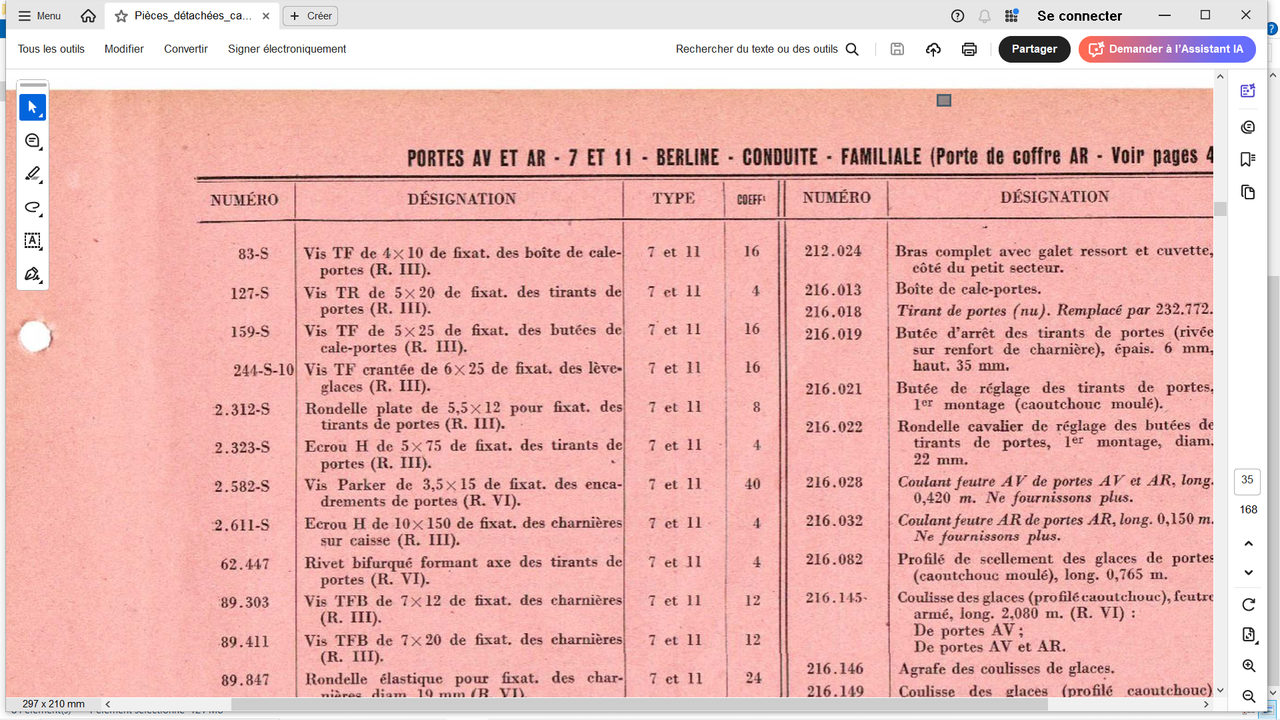The height and width of the screenshot is (720, 1280).
Task: Open the Comments side panel
Action: click(1248, 127)
